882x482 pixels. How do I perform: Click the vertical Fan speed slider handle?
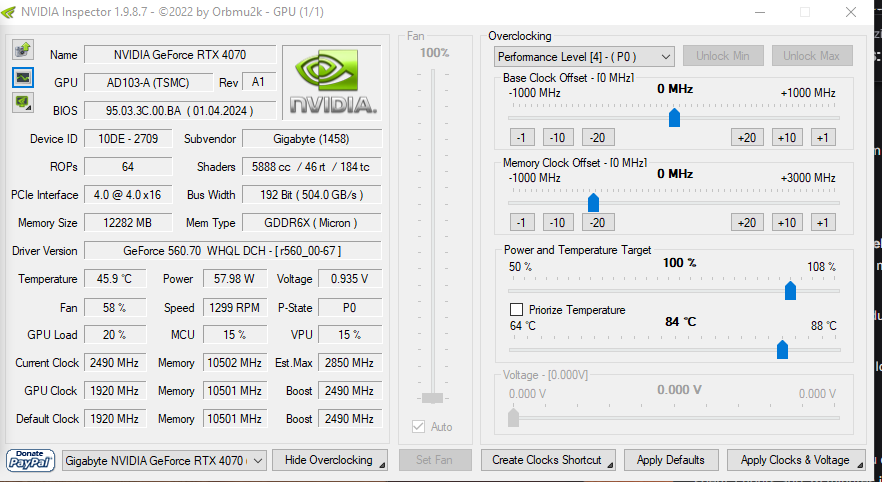click(433, 398)
